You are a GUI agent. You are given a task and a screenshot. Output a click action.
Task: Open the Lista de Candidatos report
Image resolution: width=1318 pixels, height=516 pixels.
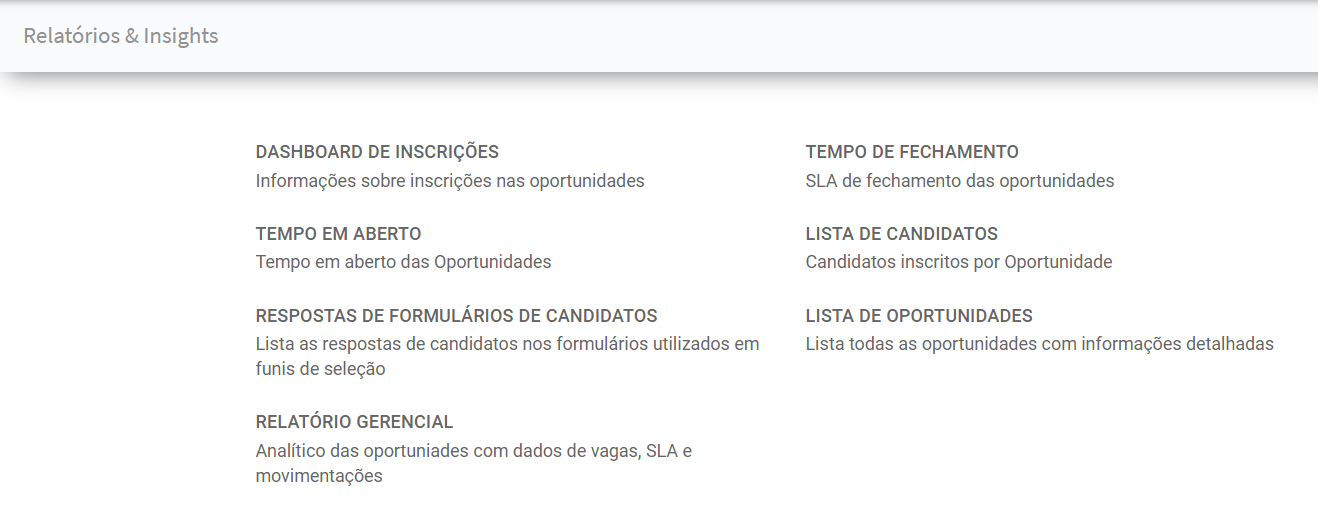pyautogui.click(x=902, y=234)
